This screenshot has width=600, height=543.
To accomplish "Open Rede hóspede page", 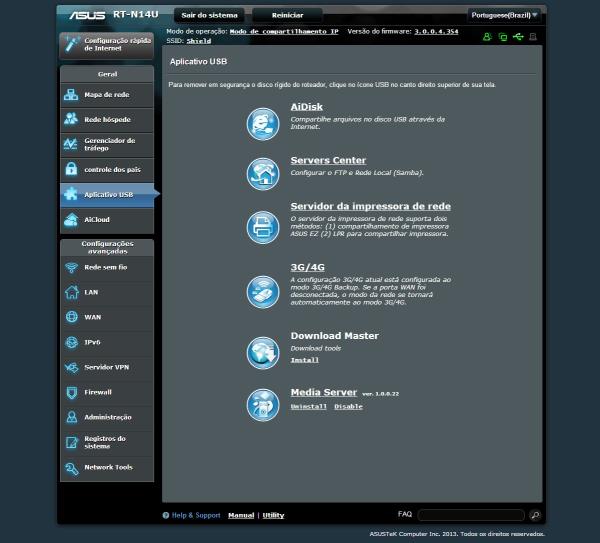I will pyautogui.click(x=107, y=120).
